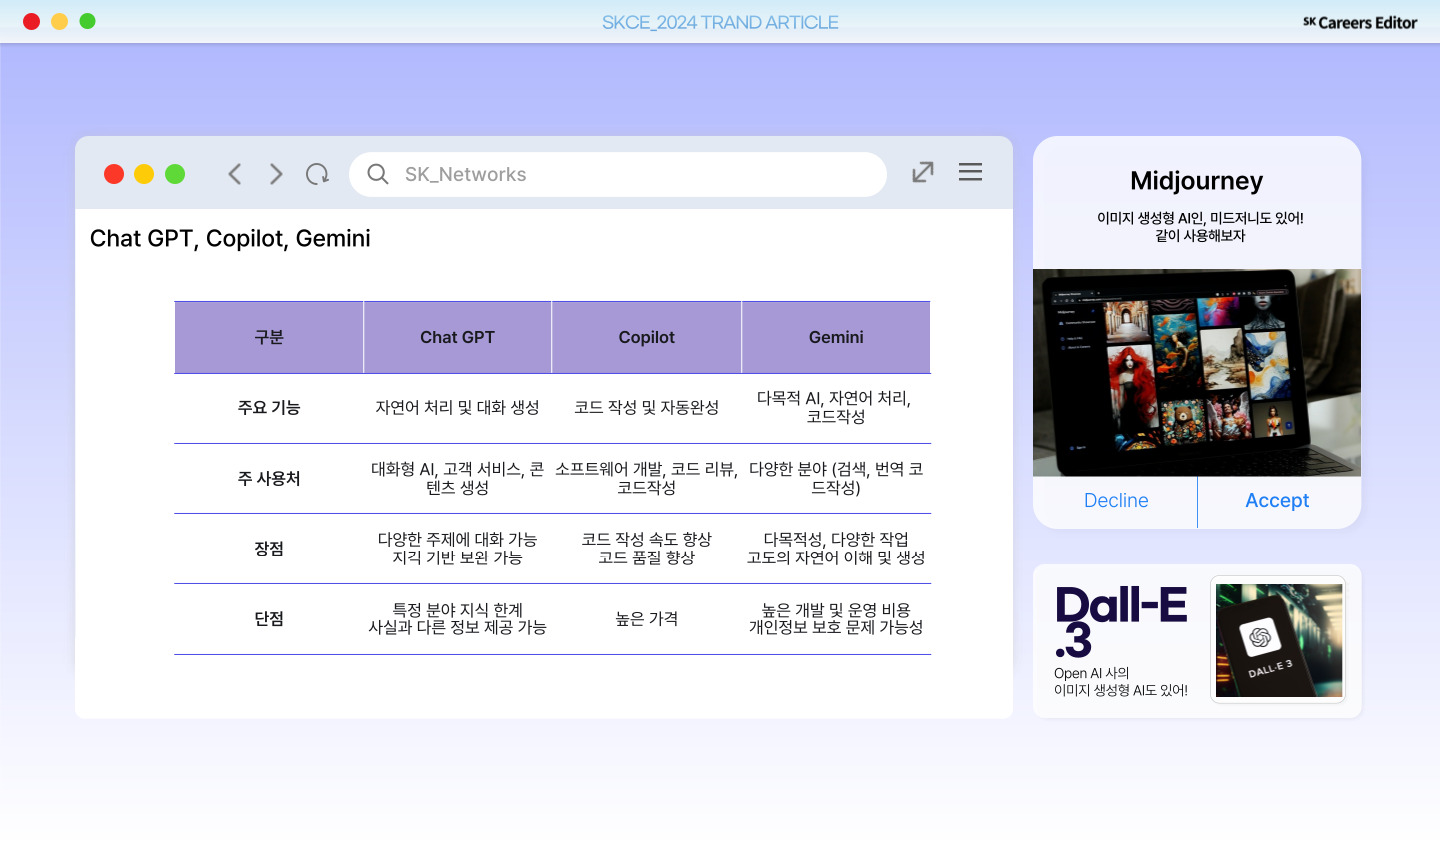This screenshot has width=1440, height=864.
Task: Click the green dot in the inner browser toolbar
Action: click(175, 174)
